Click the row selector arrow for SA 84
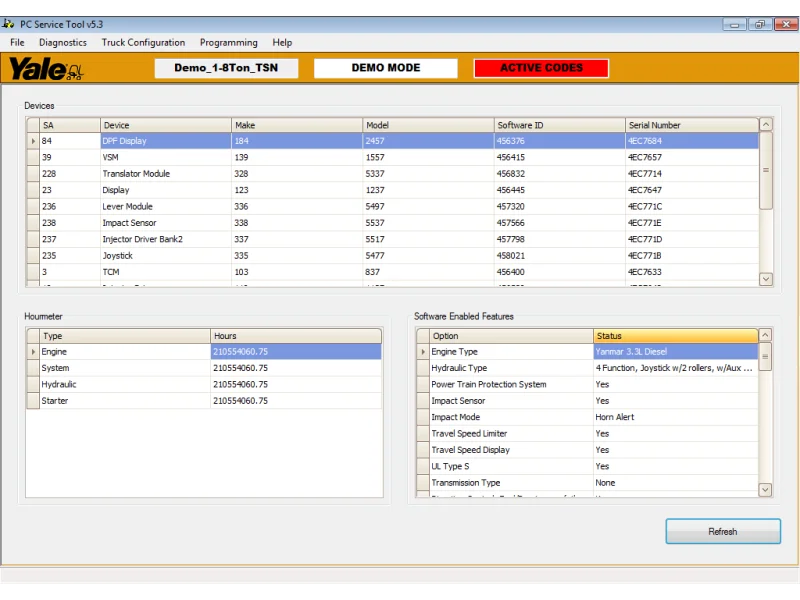This screenshot has height=600, width=800. (x=33, y=141)
